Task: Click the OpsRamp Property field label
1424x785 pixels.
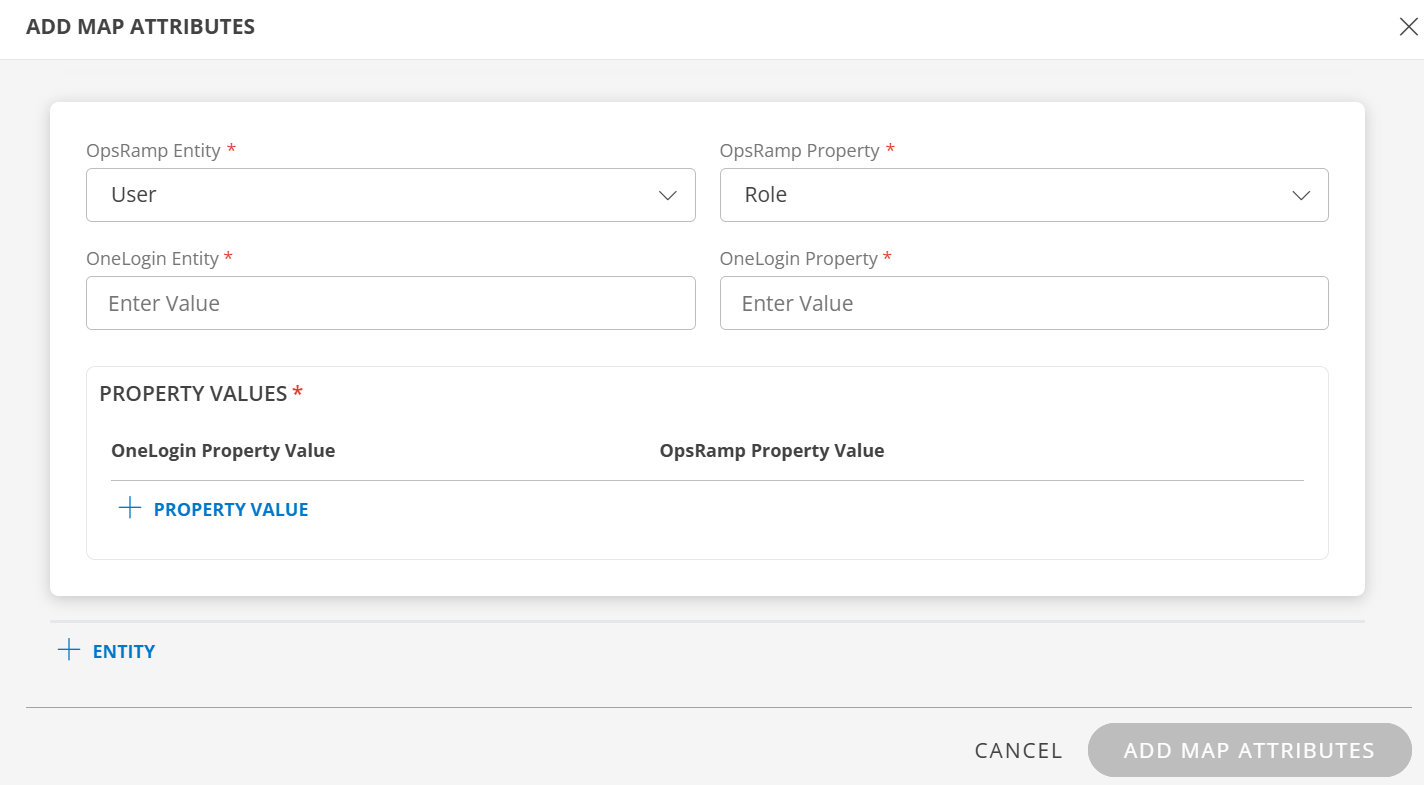Action: coord(799,151)
